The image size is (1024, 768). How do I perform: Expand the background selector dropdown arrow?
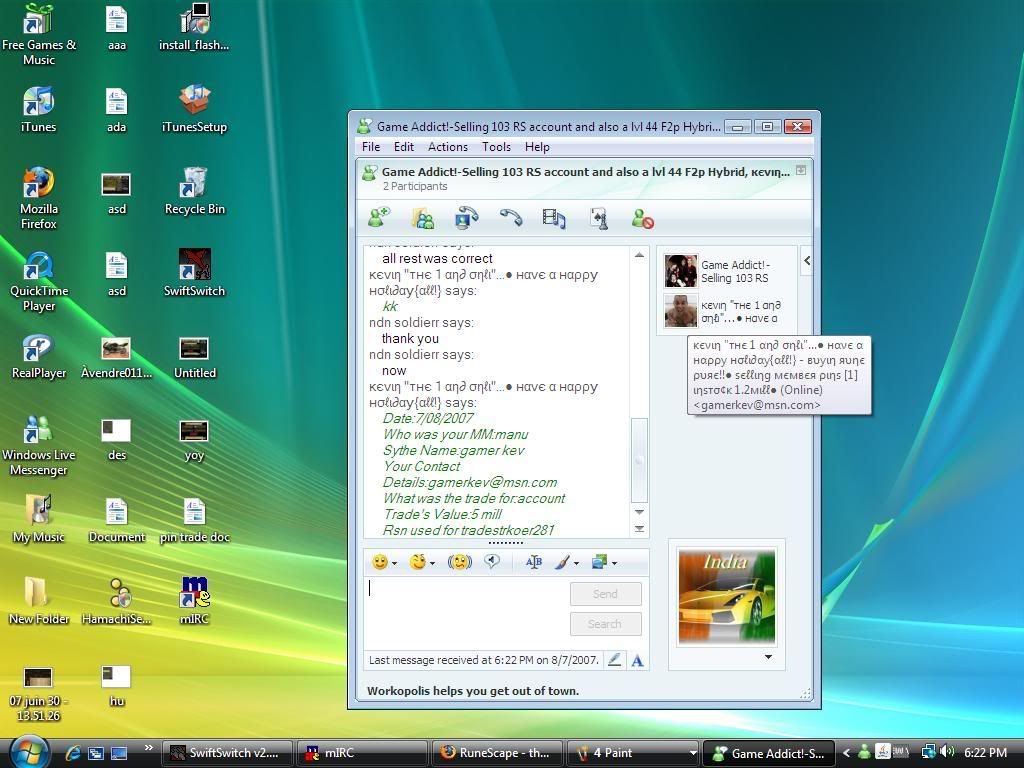coord(614,563)
